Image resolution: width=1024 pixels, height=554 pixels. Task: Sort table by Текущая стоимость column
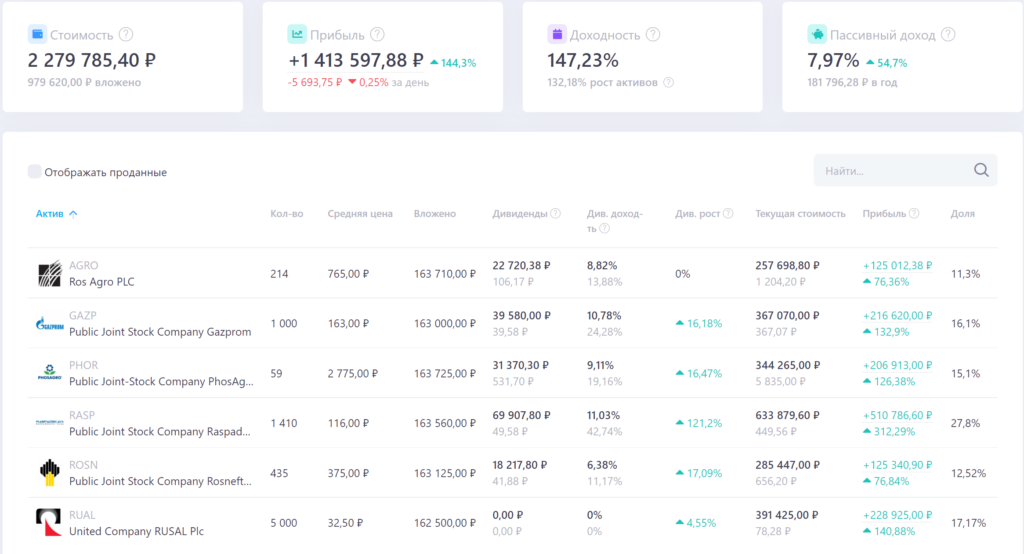(800, 214)
